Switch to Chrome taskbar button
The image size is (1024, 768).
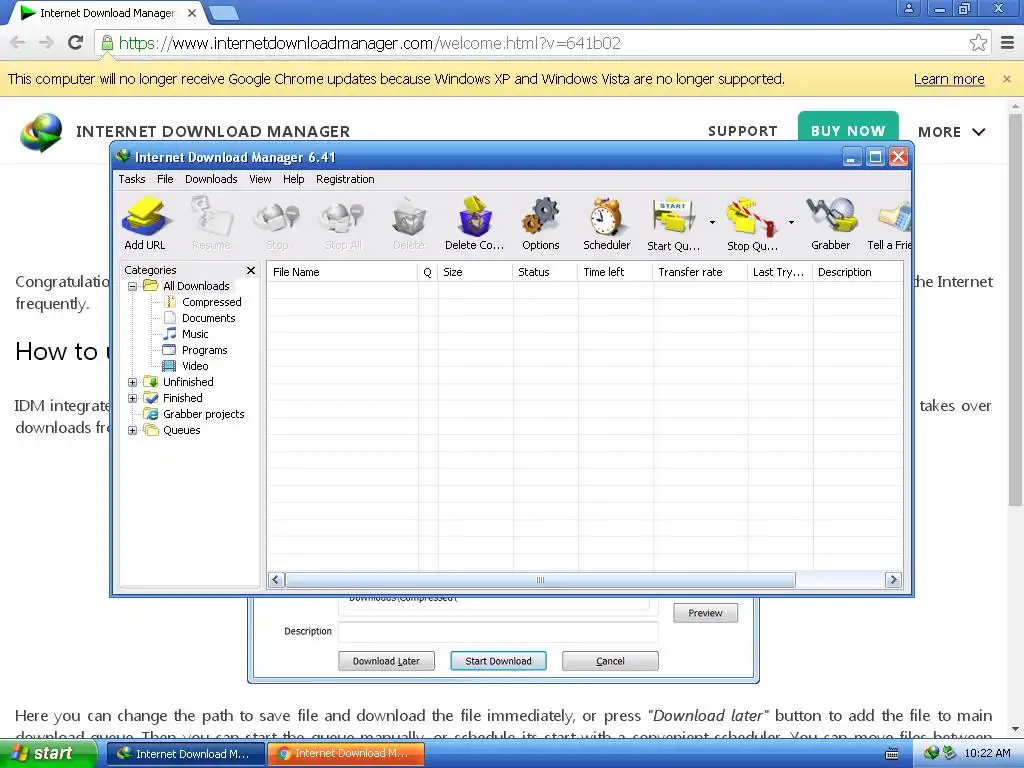(x=345, y=754)
